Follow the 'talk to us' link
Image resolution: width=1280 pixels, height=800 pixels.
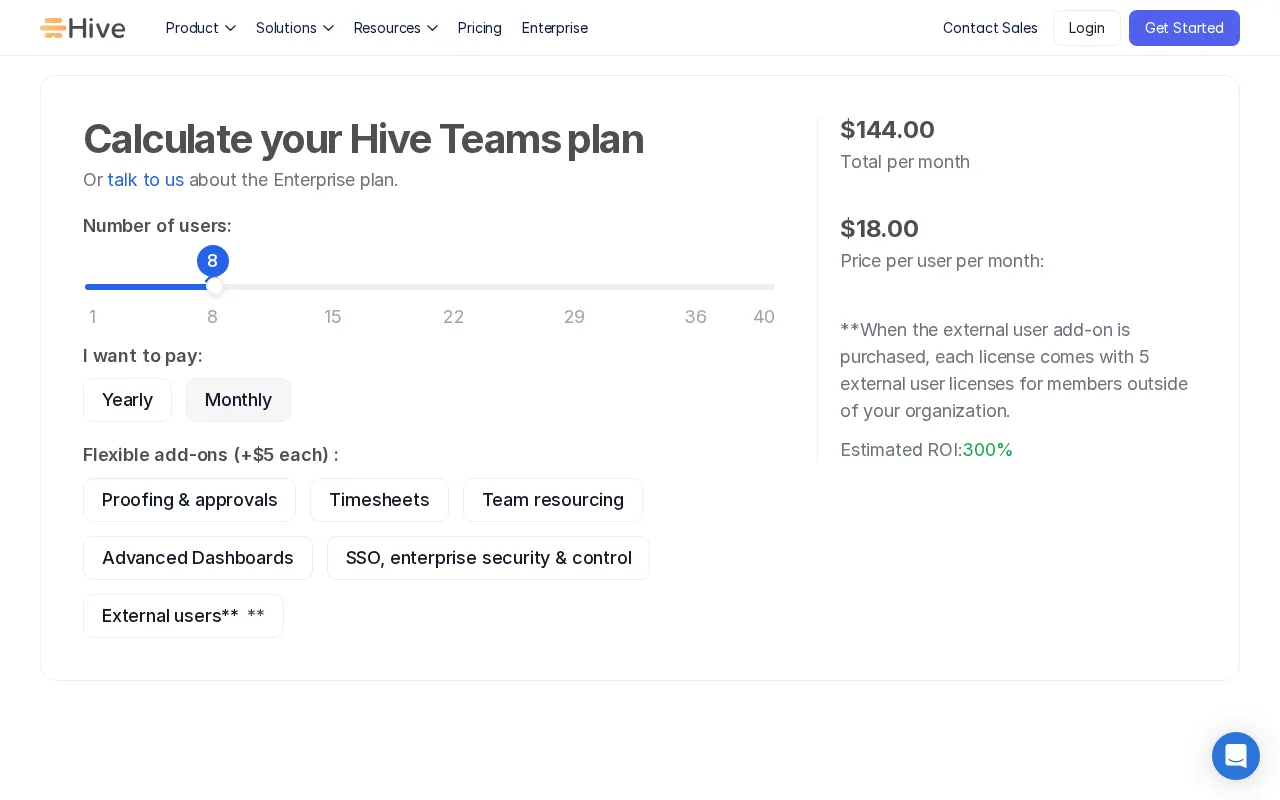tap(146, 180)
